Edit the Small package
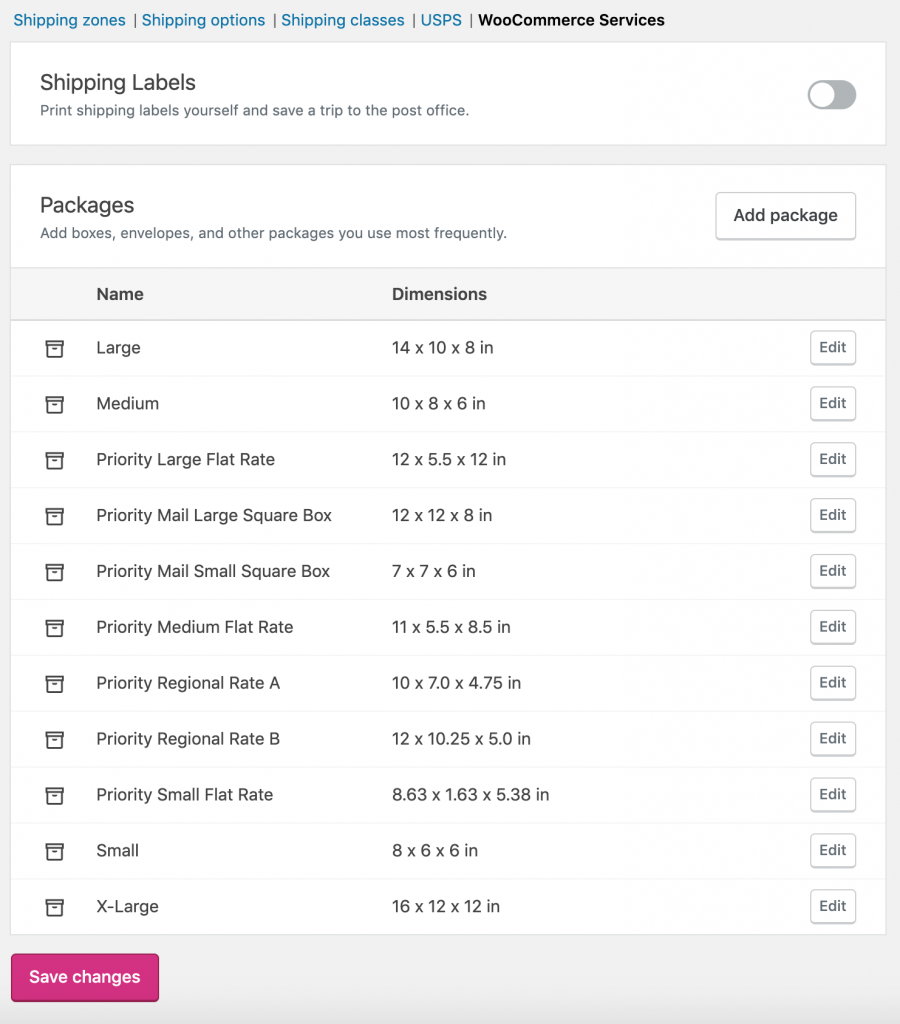900x1024 pixels. [833, 850]
